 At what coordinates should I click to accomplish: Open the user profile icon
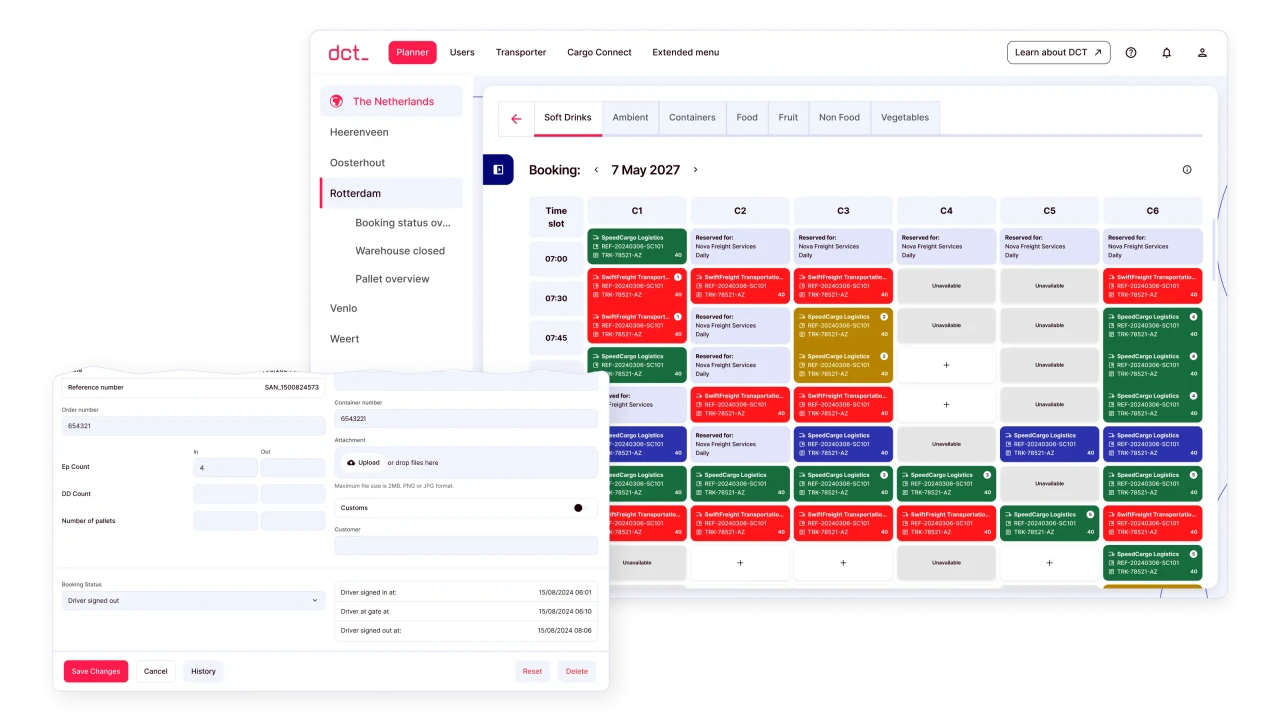(x=1202, y=53)
